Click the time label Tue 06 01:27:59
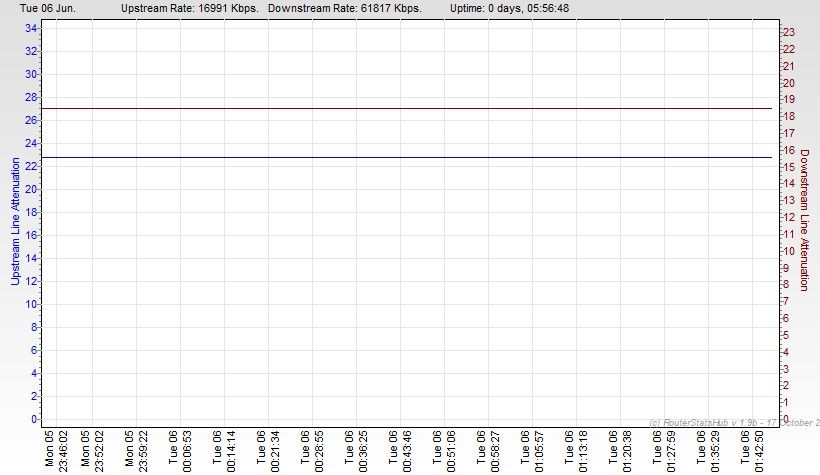Image resolution: width=820 pixels, height=475 pixels. pyautogui.click(x=664, y=451)
